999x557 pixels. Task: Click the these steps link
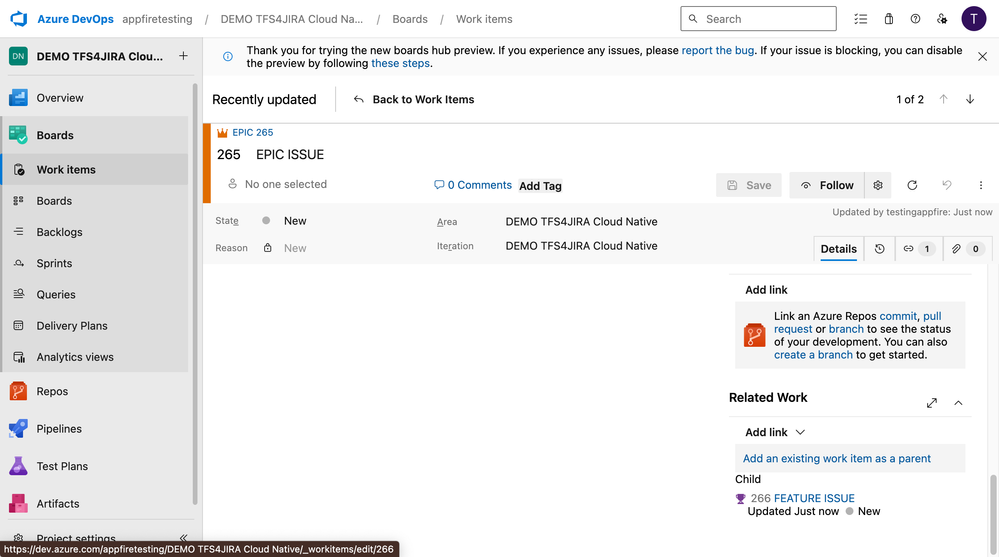coord(400,63)
